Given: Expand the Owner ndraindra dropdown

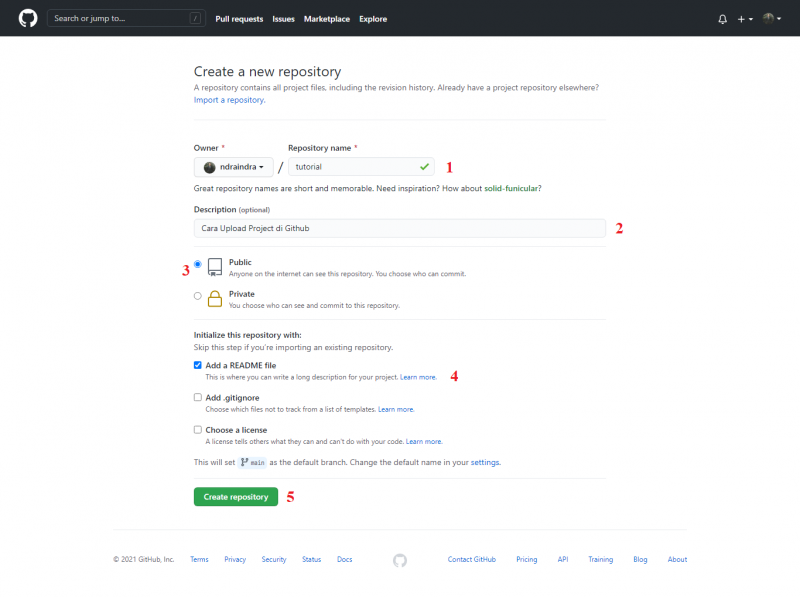Looking at the screenshot, I should pos(234,167).
